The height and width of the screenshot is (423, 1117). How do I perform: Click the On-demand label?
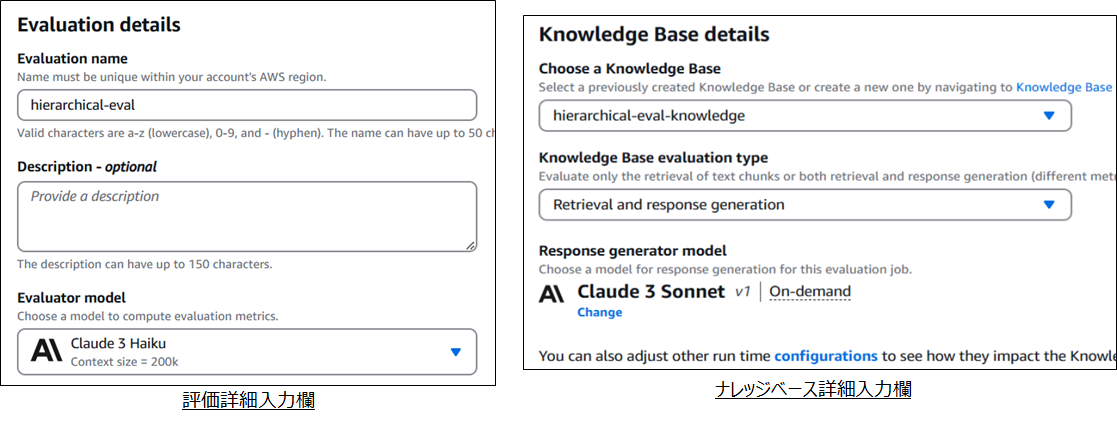[810, 292]
